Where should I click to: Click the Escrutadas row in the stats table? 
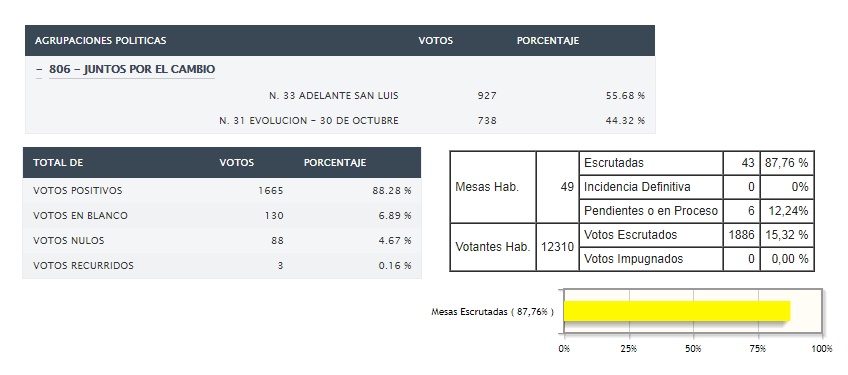pos(697,163)
